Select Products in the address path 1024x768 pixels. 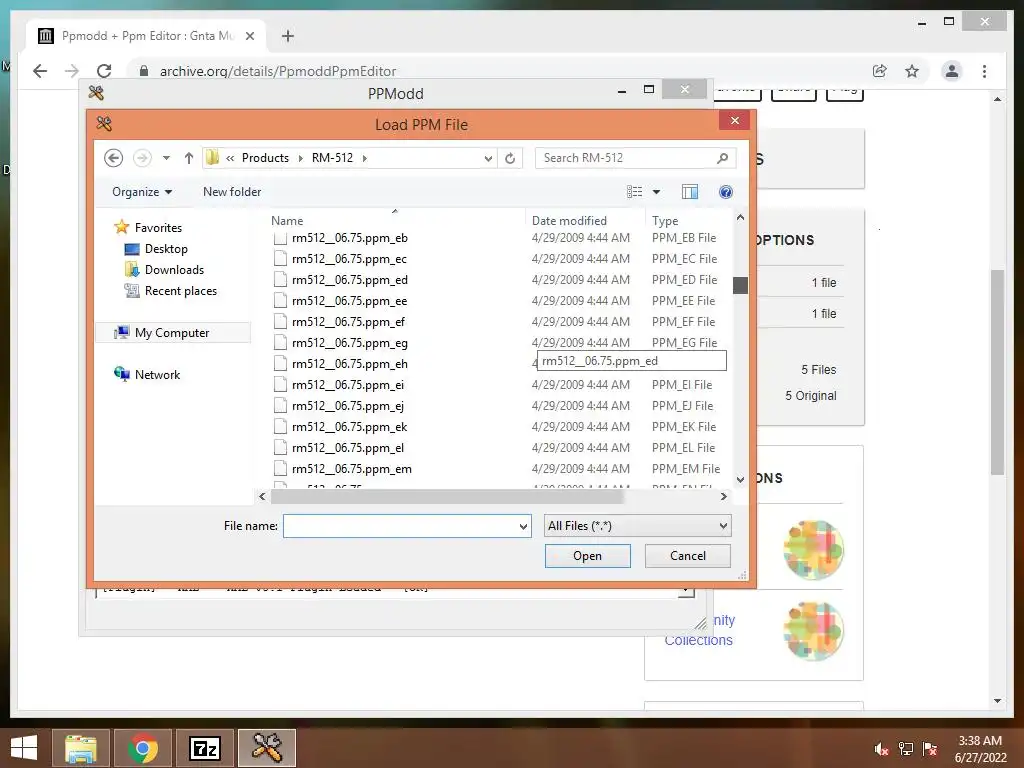265,158
